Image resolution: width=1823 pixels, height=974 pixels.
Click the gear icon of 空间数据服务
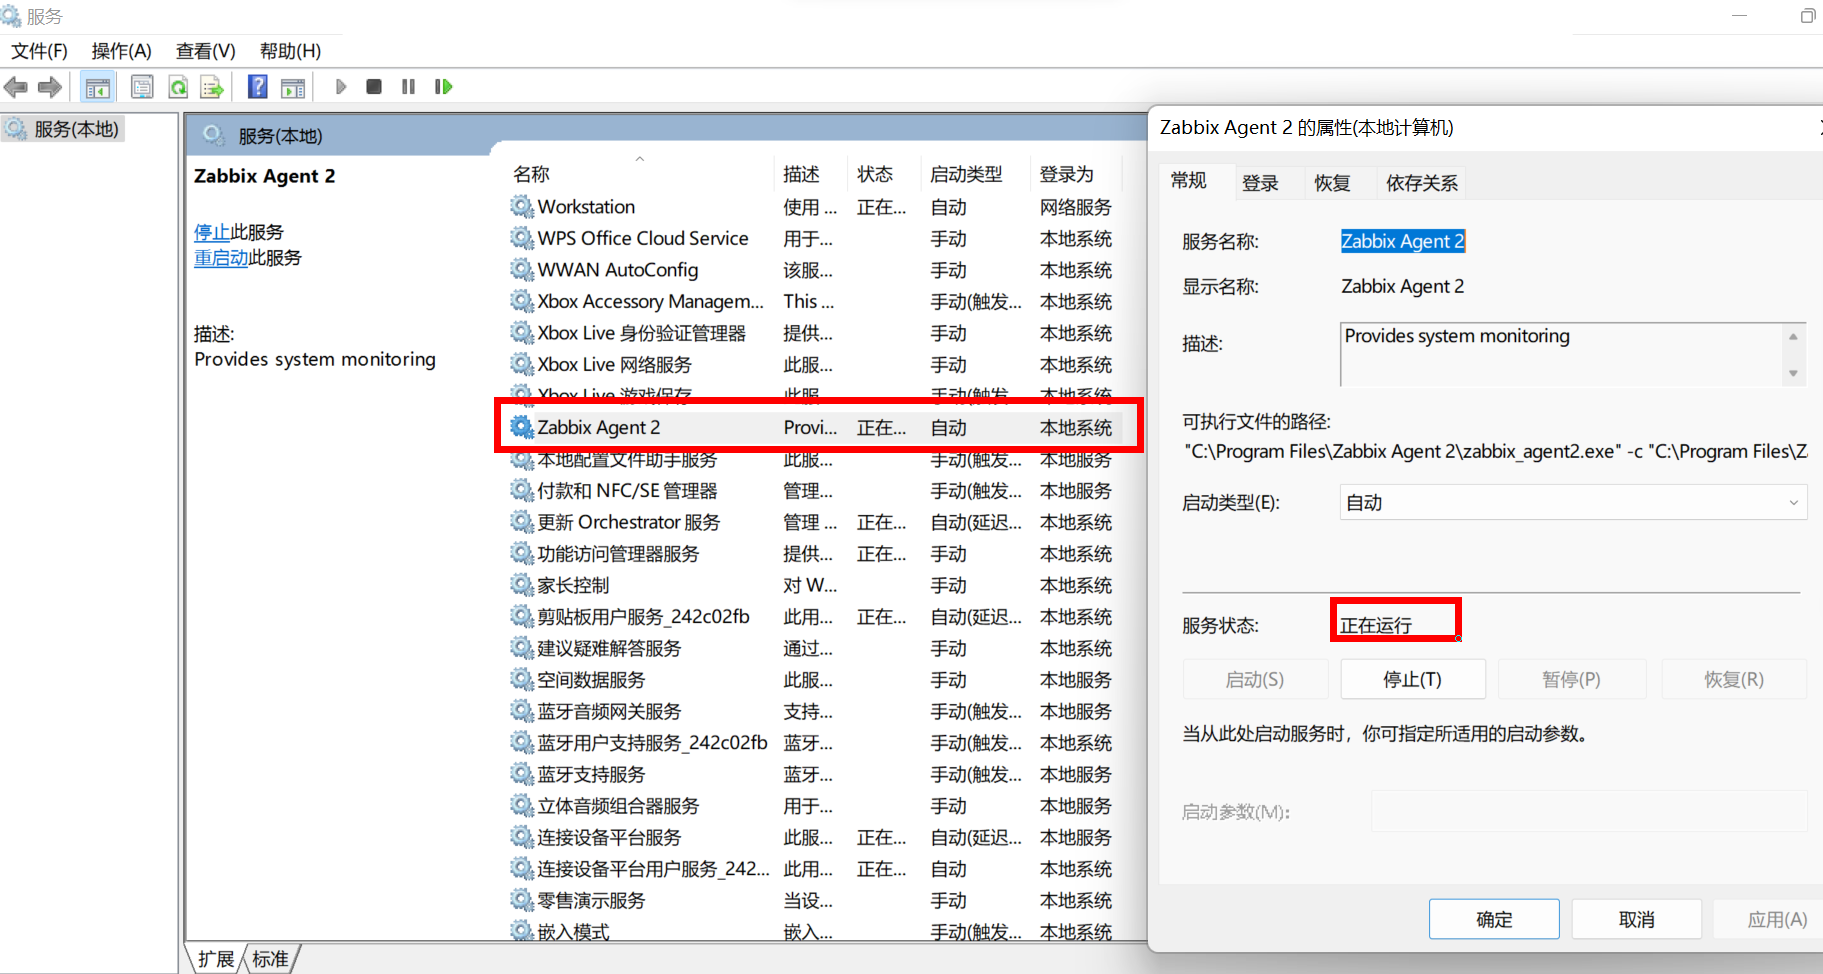522,679
